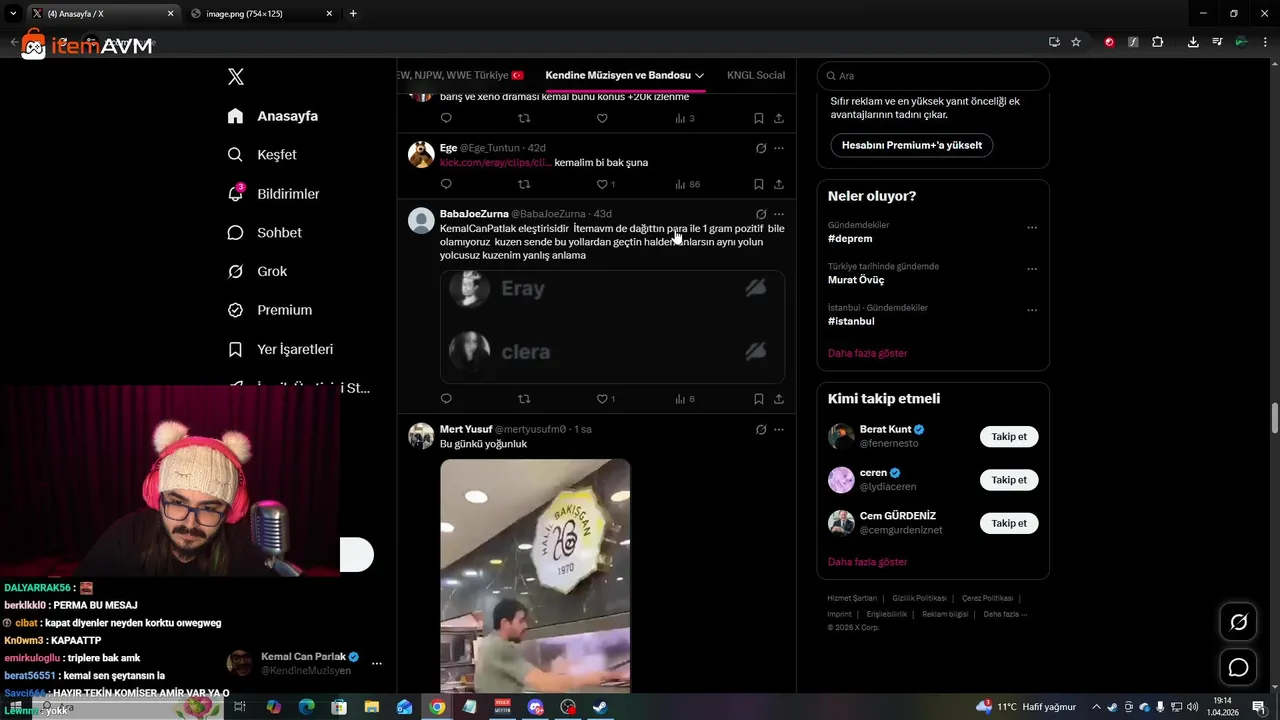This screenshot has width=1280, height=720.
Task: Open Grok explain on Ege's tweet
Action: click(x=761, y=148)
